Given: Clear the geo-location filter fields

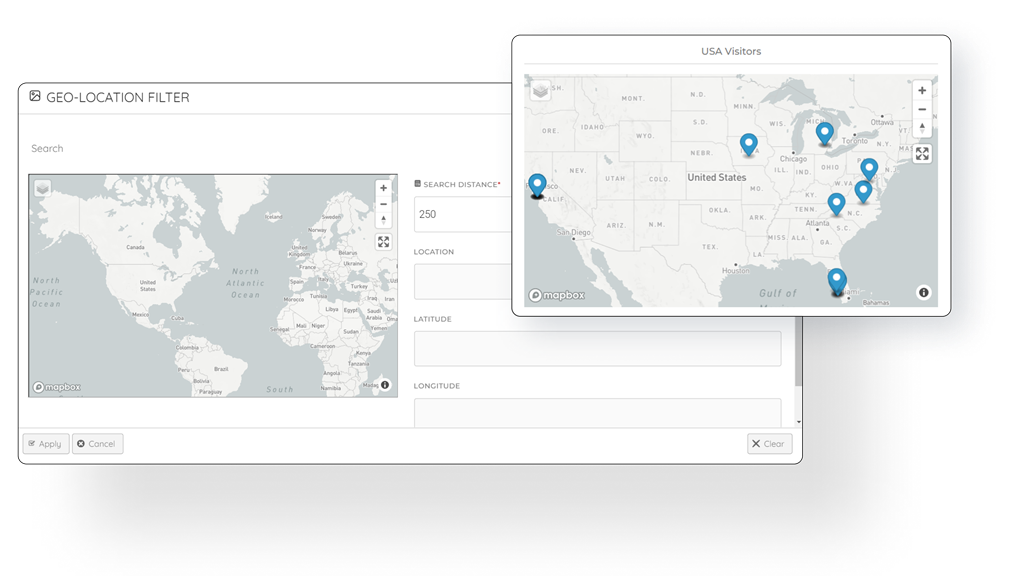Looking at the screenshot, I should pos(769,444).
